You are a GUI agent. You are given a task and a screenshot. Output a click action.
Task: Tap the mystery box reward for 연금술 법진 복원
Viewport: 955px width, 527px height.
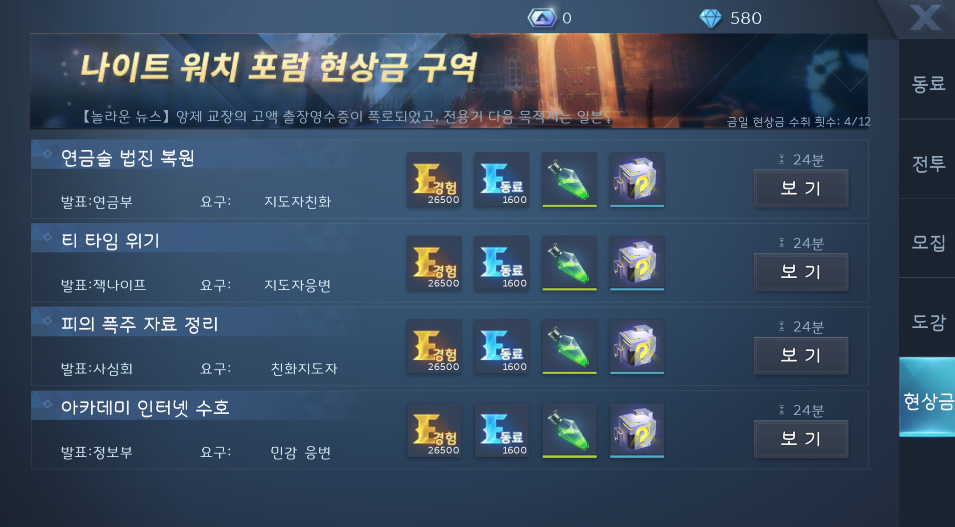[636, 180]
